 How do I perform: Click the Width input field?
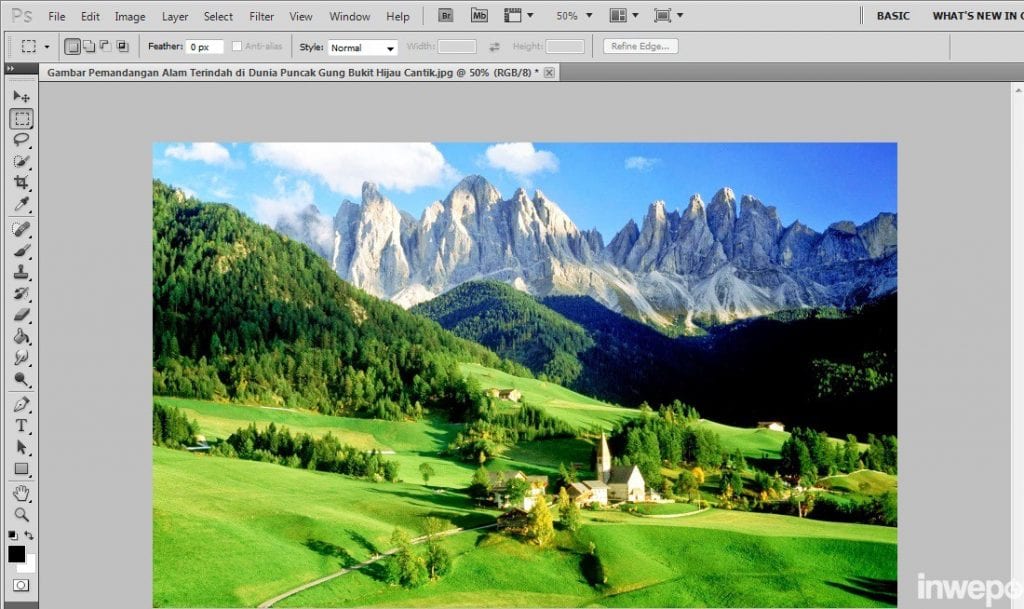coord(457,46)
